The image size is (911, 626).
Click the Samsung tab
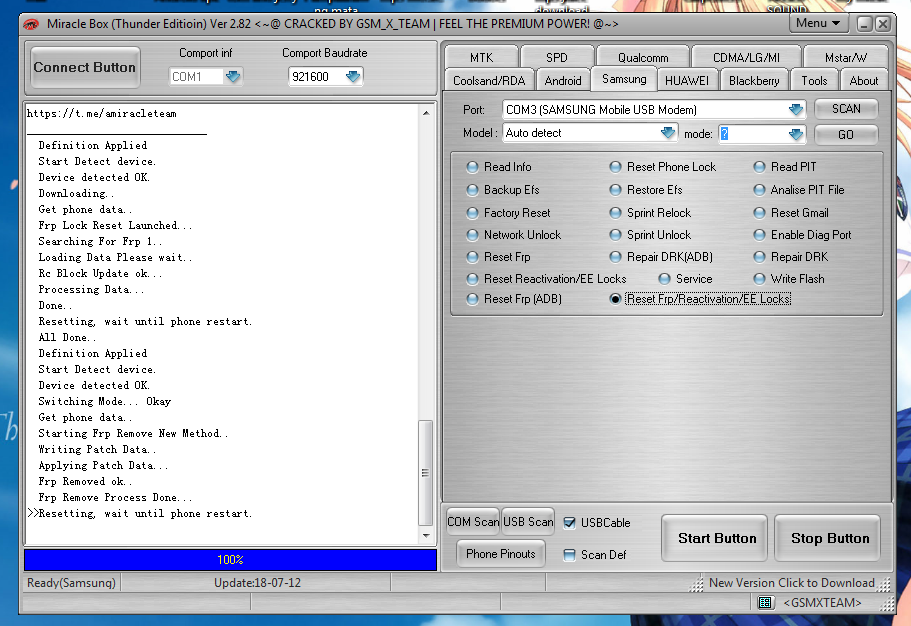pyautogui.click(x=624, y=79)
